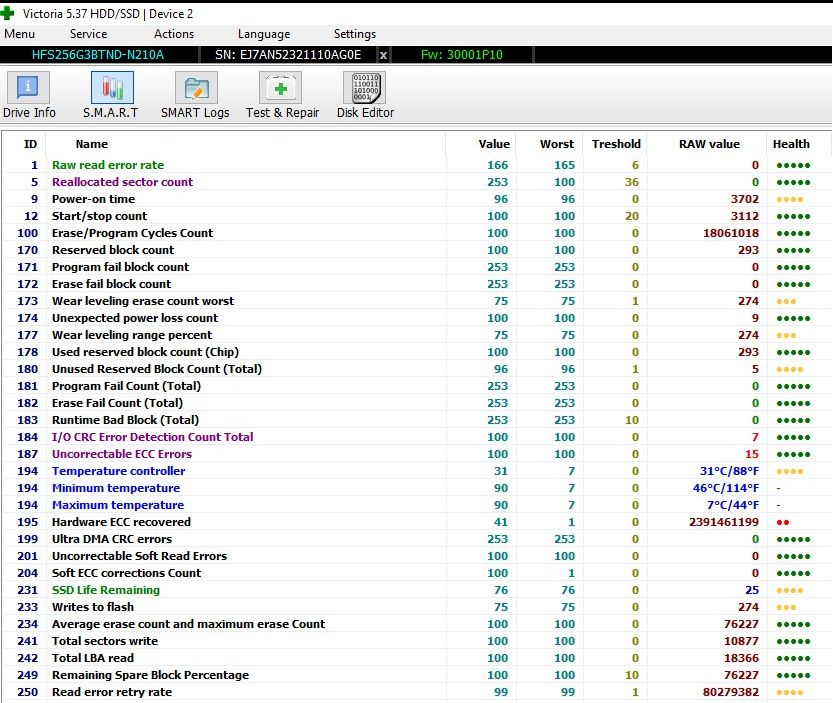Select Average erase count and maximum row
833x703 pixels.
click(x=416, y=624)
